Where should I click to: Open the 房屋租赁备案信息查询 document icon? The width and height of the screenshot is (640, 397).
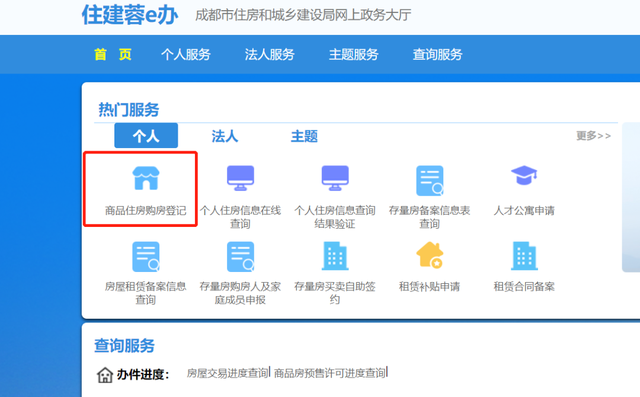click(146, 257)
